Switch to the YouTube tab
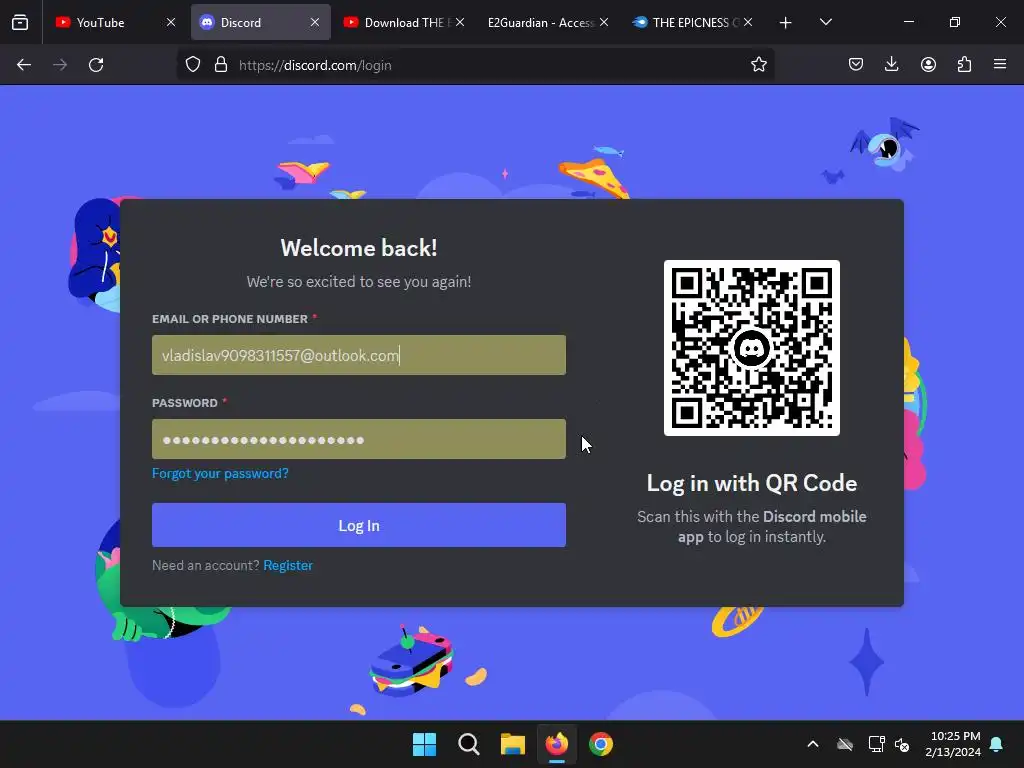The width and height of the screenshot is (1024, 768). click(x=114, y=22)
